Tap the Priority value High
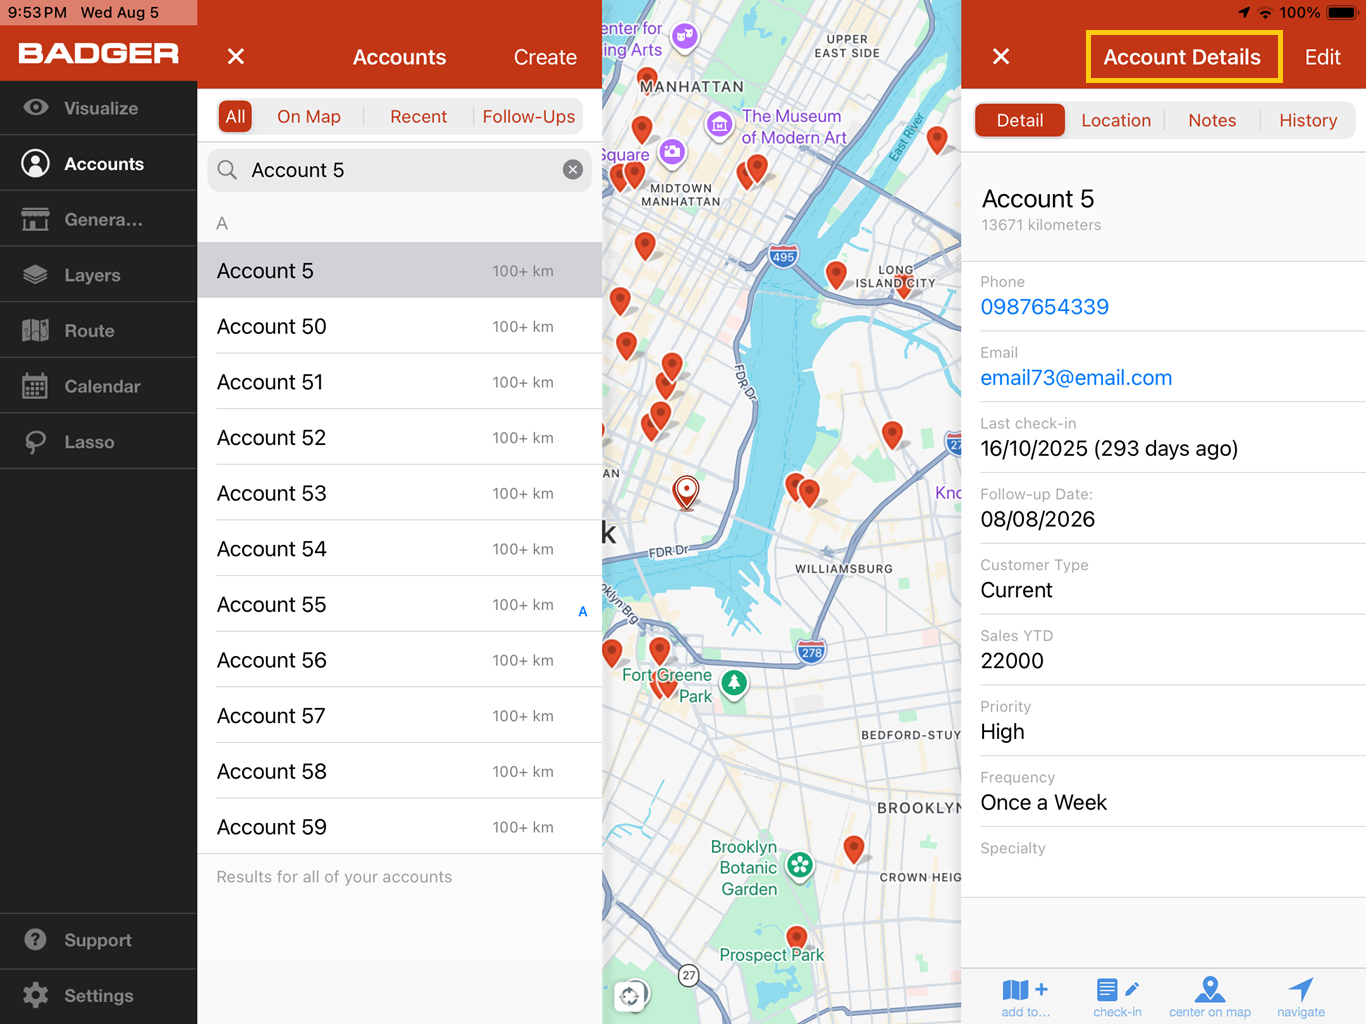This screenshot has height=1024, width=1366. point(1002,732)
